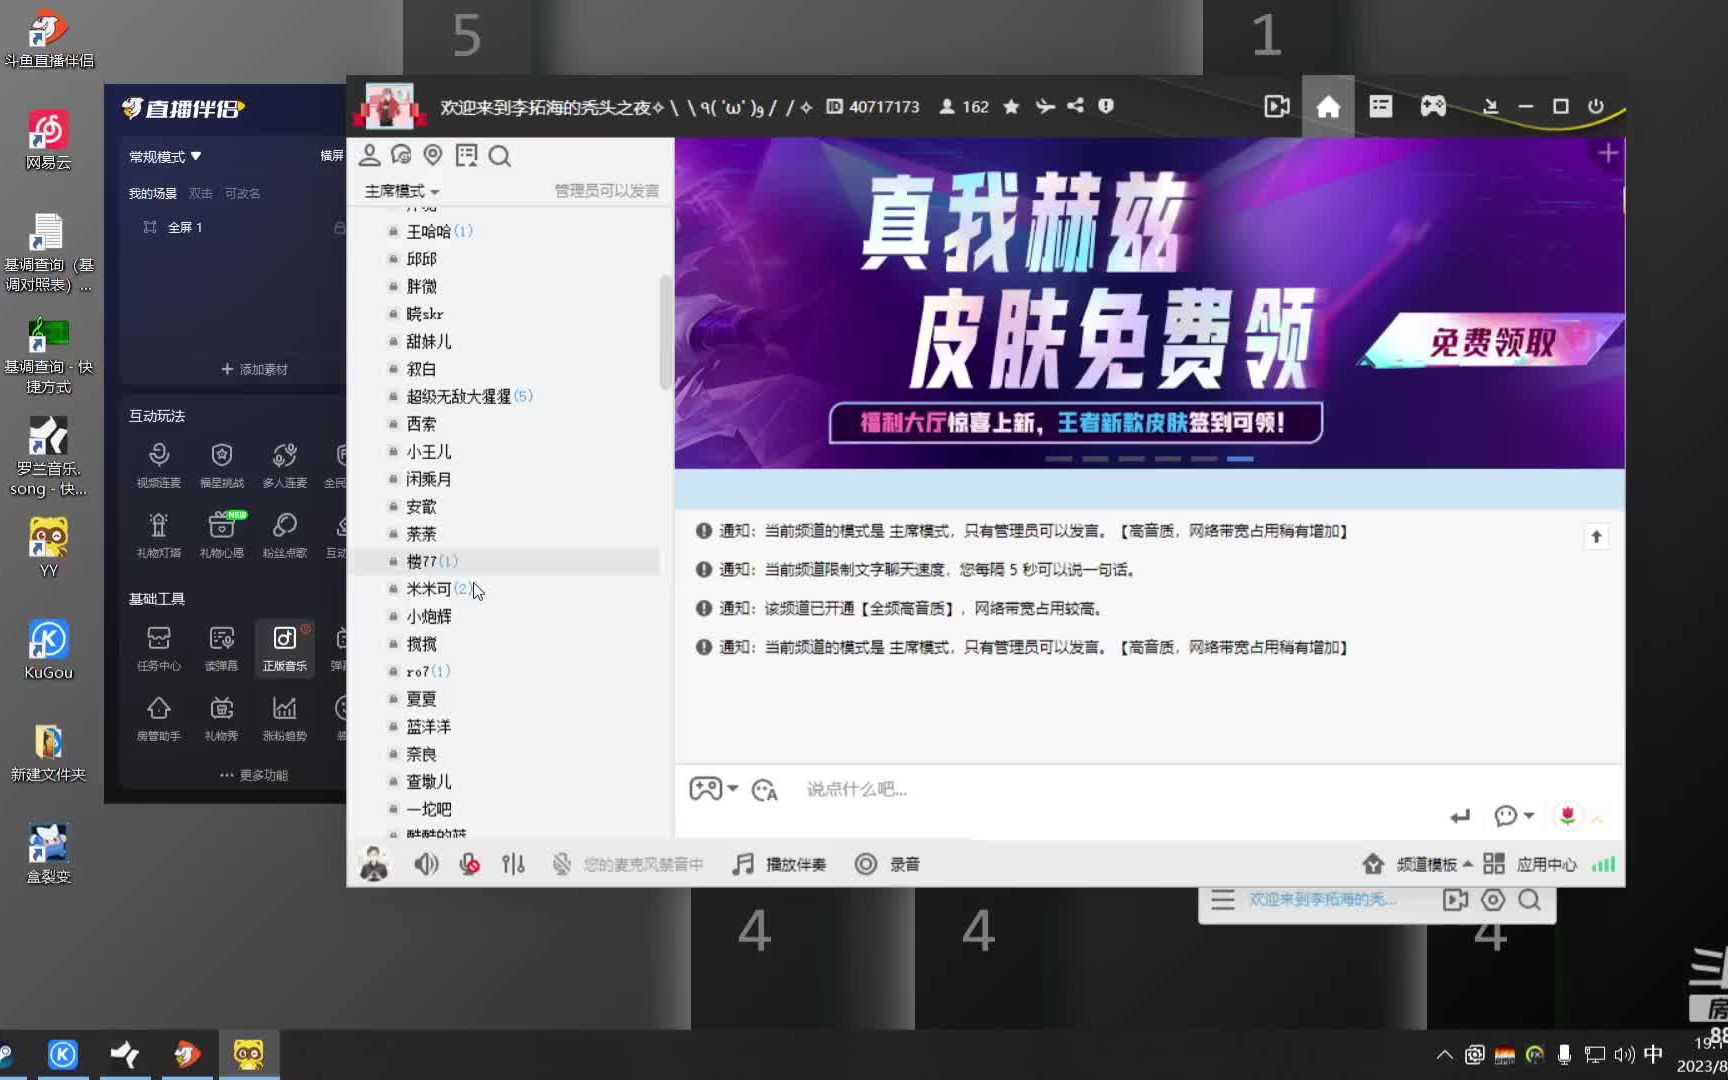
Task: Open 粉丝点歌 tool in 直播伴侣
Action: pyautogui.click(x=285, y=535)
